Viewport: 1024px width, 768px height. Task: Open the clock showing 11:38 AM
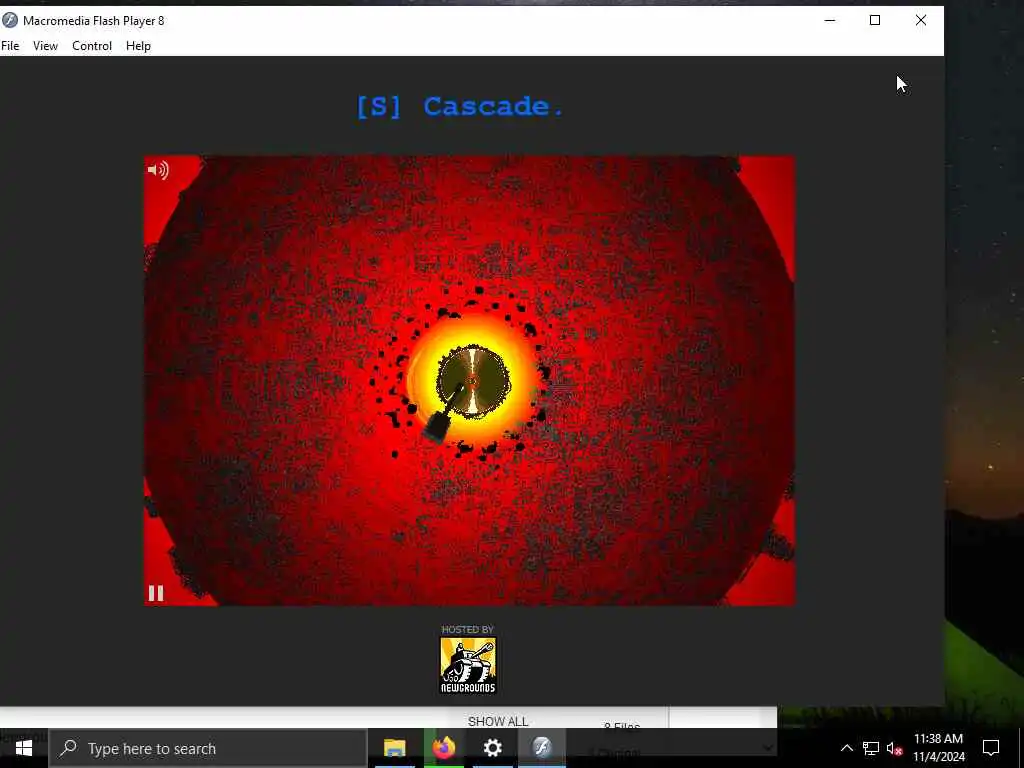(x=938, y=748)
